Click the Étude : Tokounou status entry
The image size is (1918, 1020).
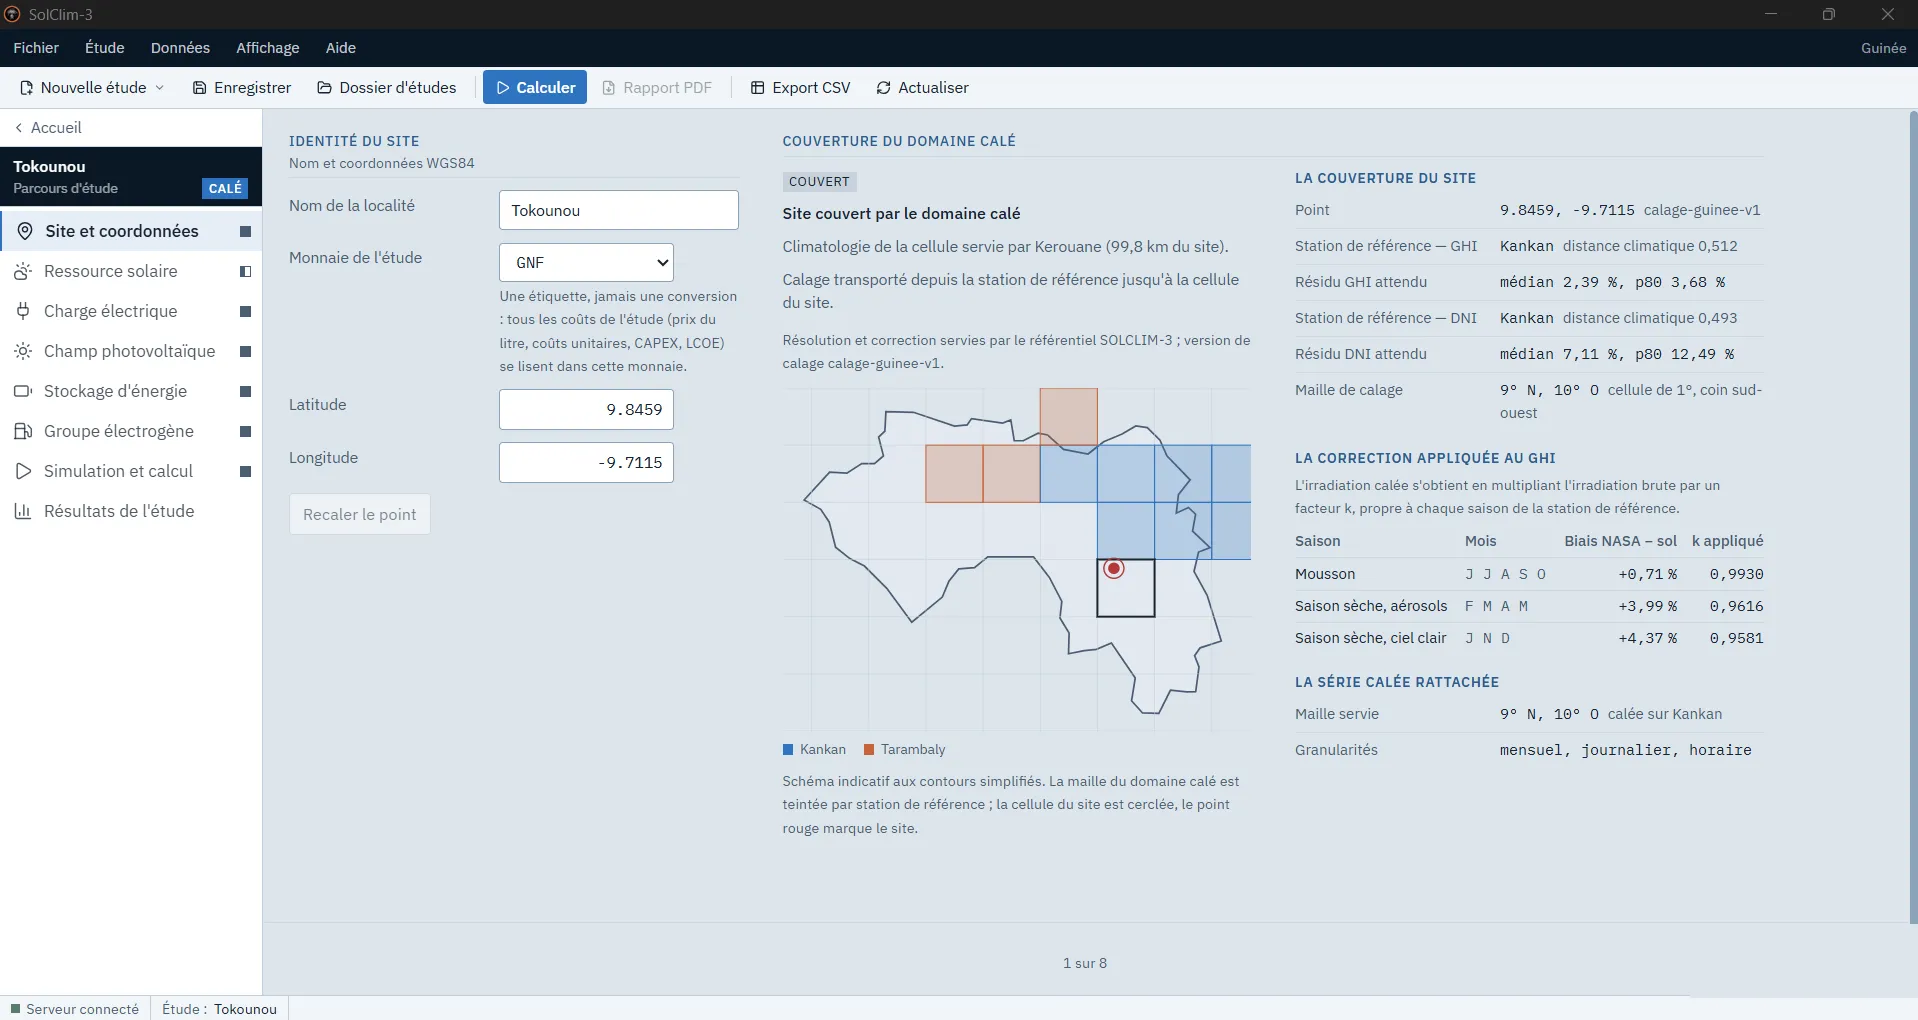click(x=219, y=1009)
